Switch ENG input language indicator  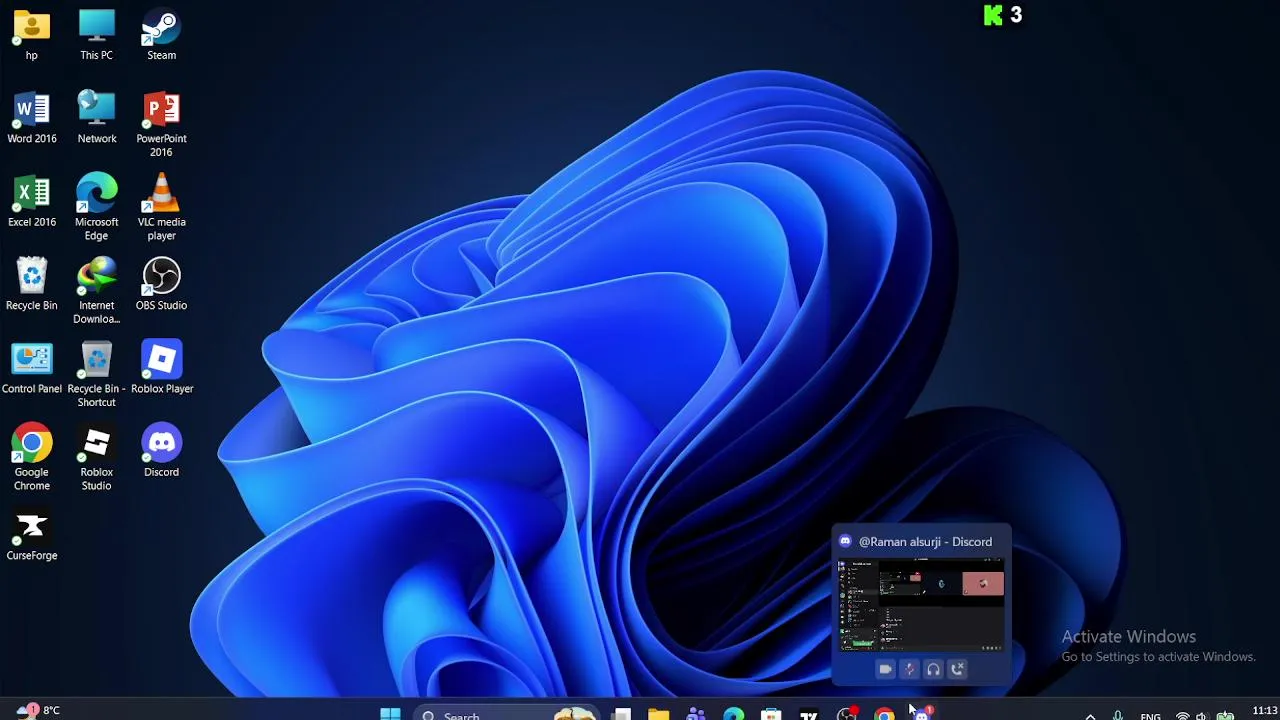click(1151, 716)
